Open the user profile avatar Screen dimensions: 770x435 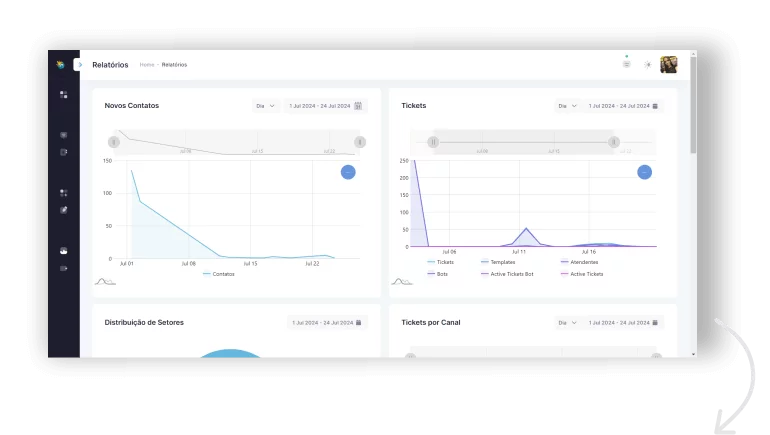coord(668,65)
